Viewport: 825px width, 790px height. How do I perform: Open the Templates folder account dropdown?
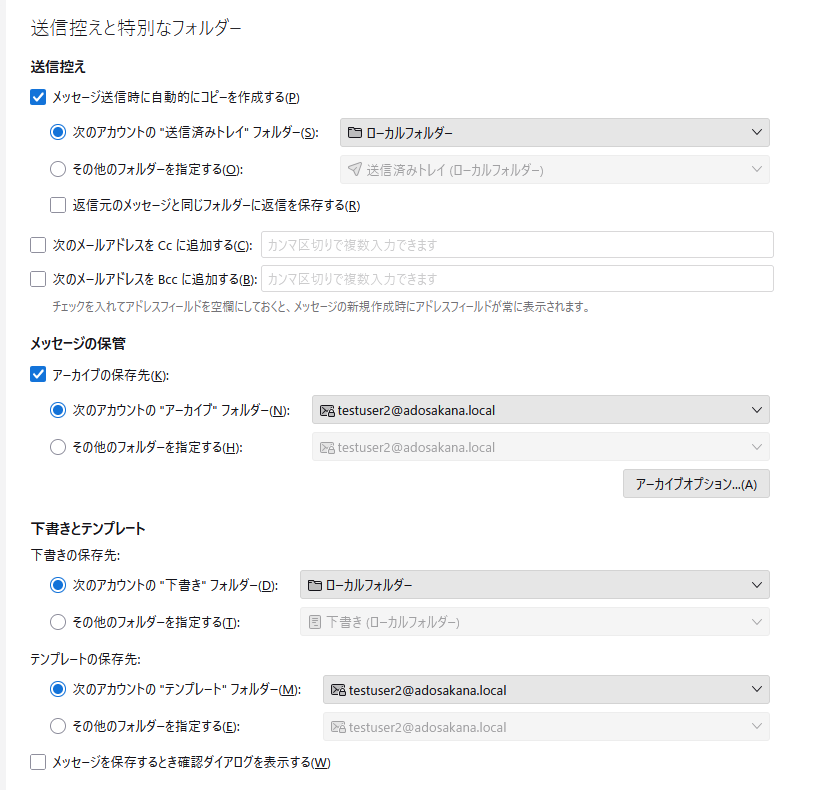pos(546,689)
